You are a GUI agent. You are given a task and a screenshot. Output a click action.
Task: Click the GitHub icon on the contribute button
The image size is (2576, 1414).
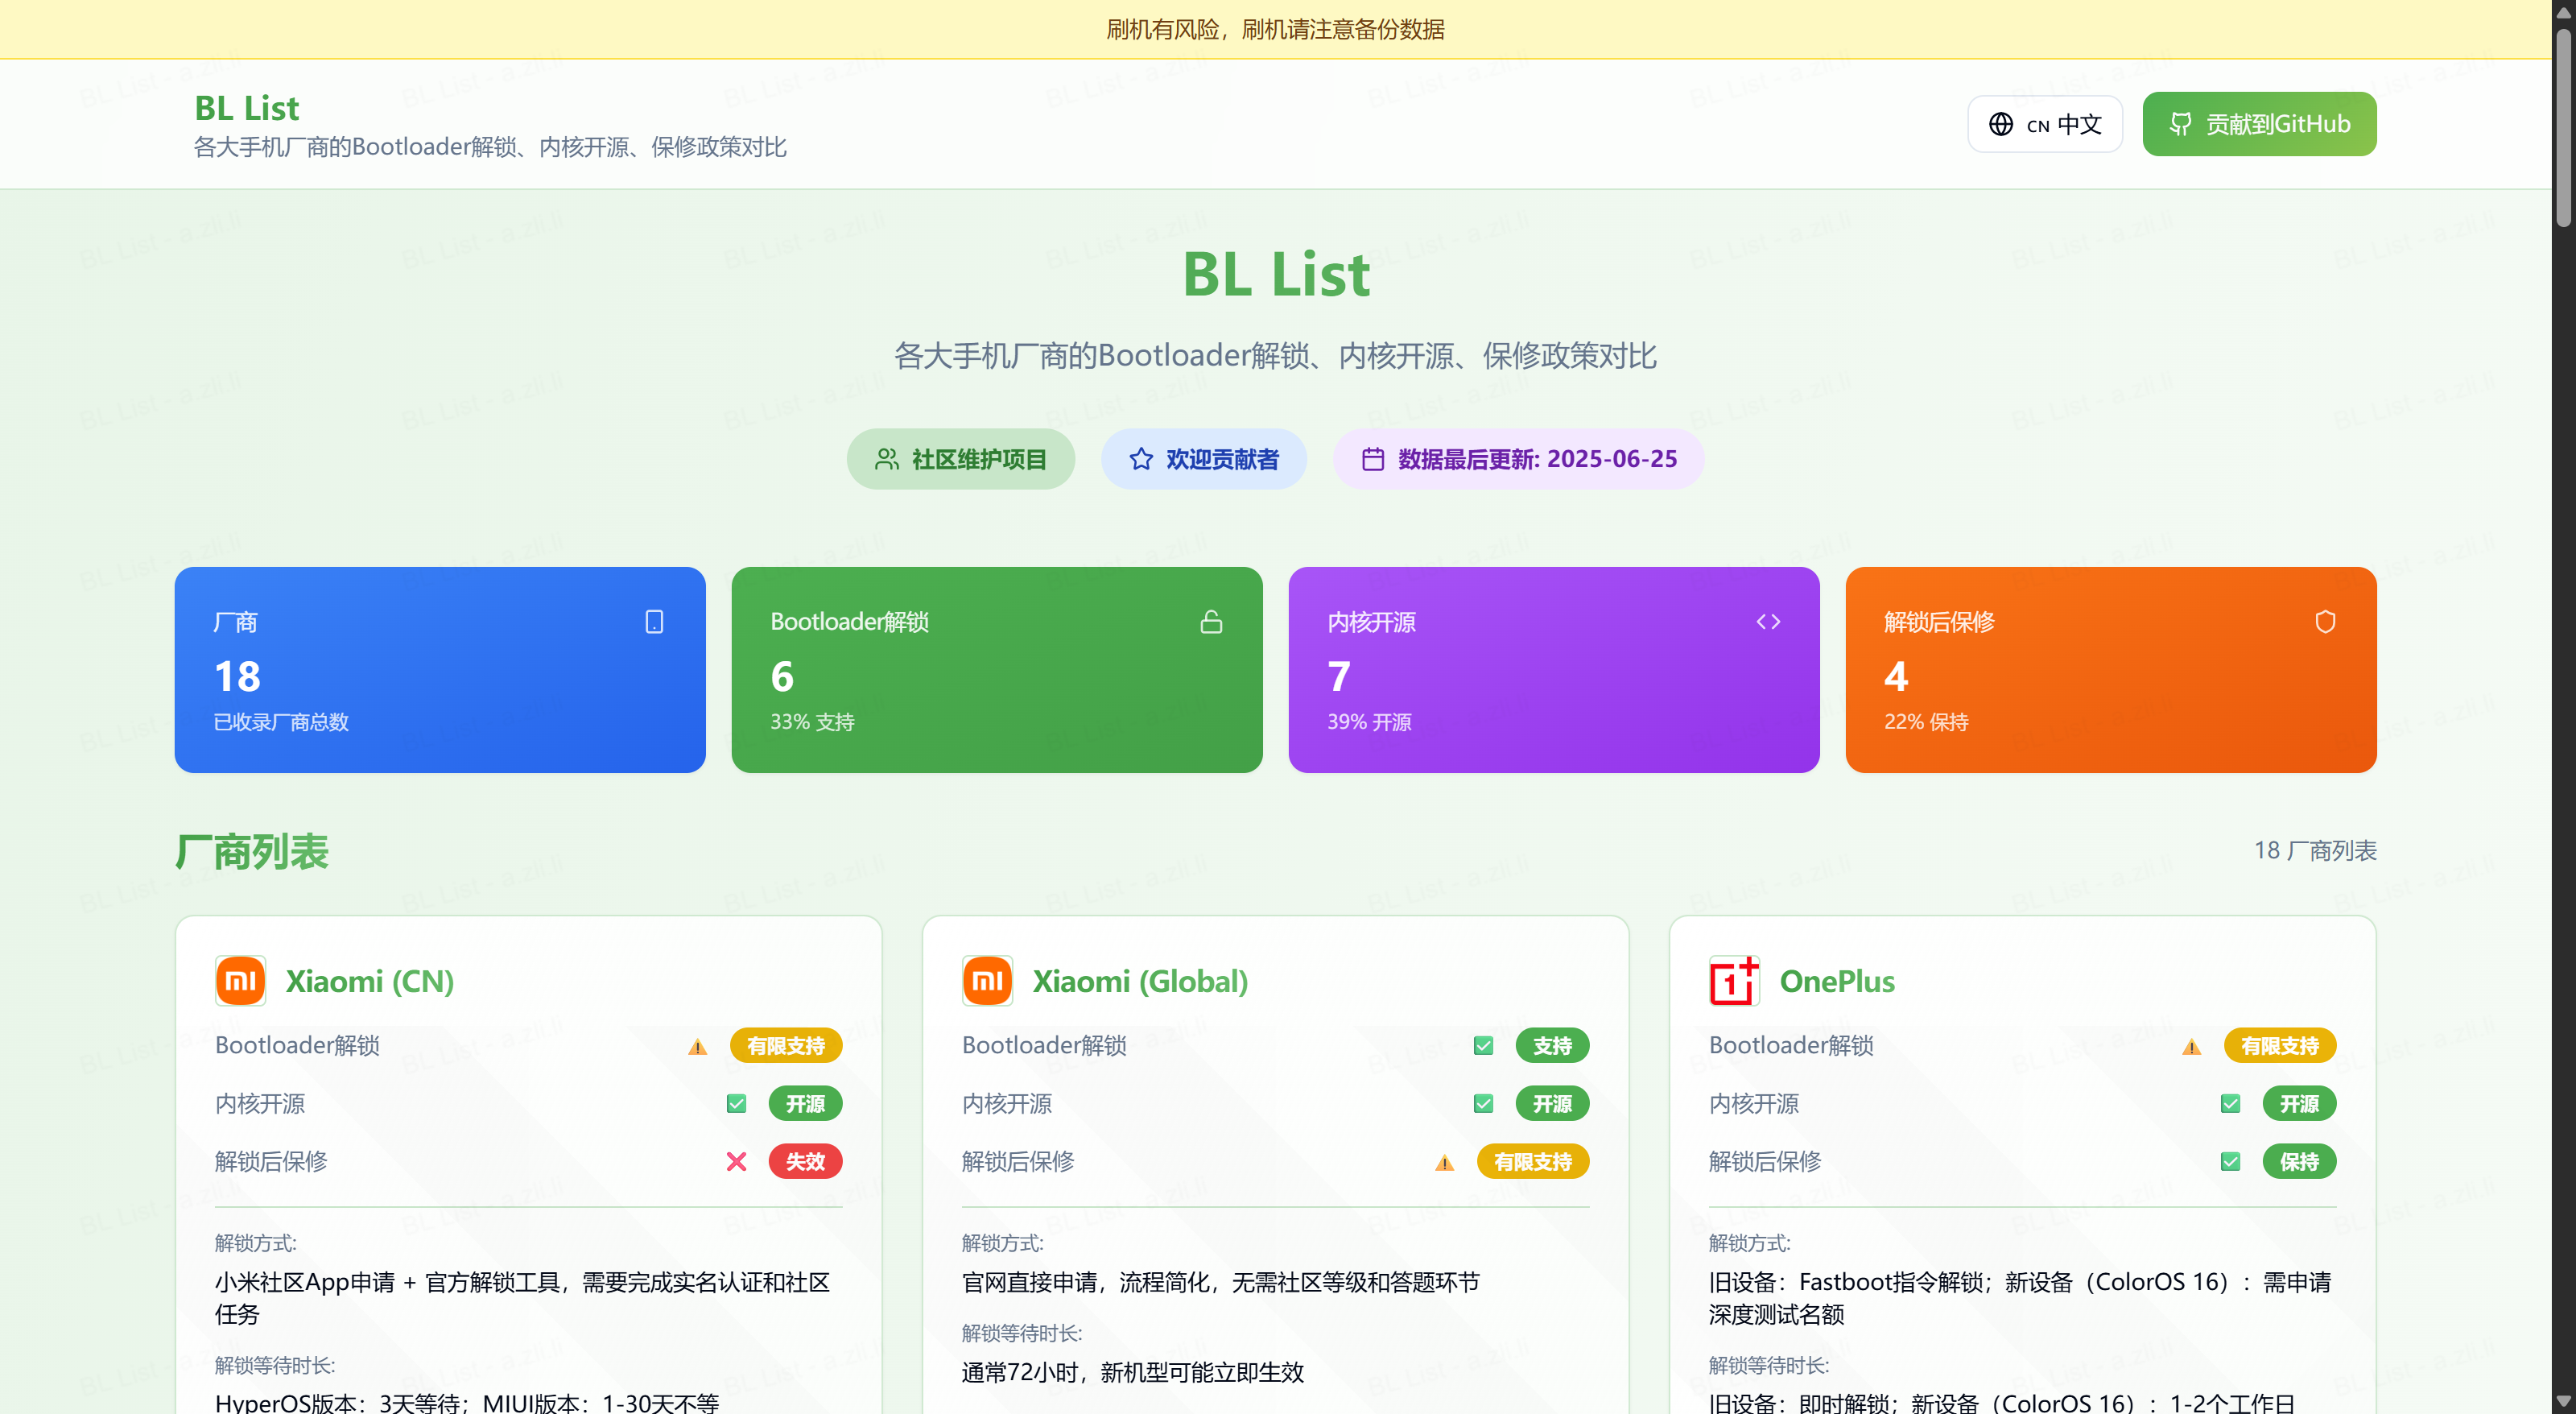coord(2181,123)
